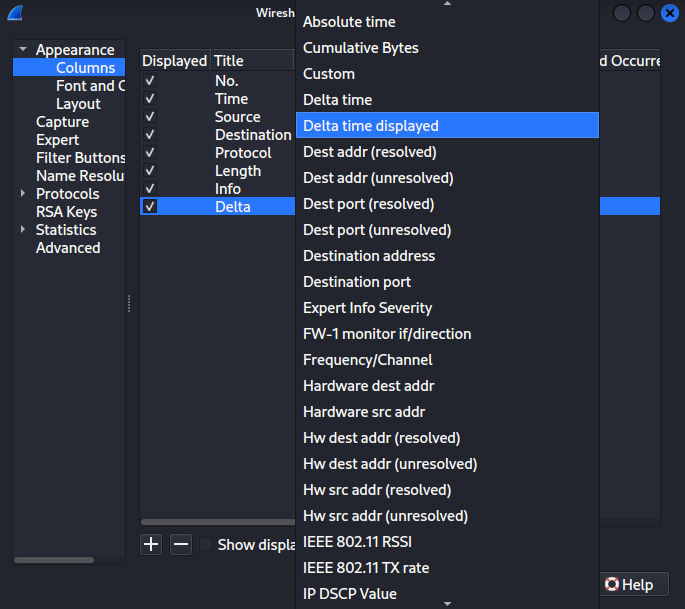
Task: Click the plus icon to add column
Action: click(151, 544)
